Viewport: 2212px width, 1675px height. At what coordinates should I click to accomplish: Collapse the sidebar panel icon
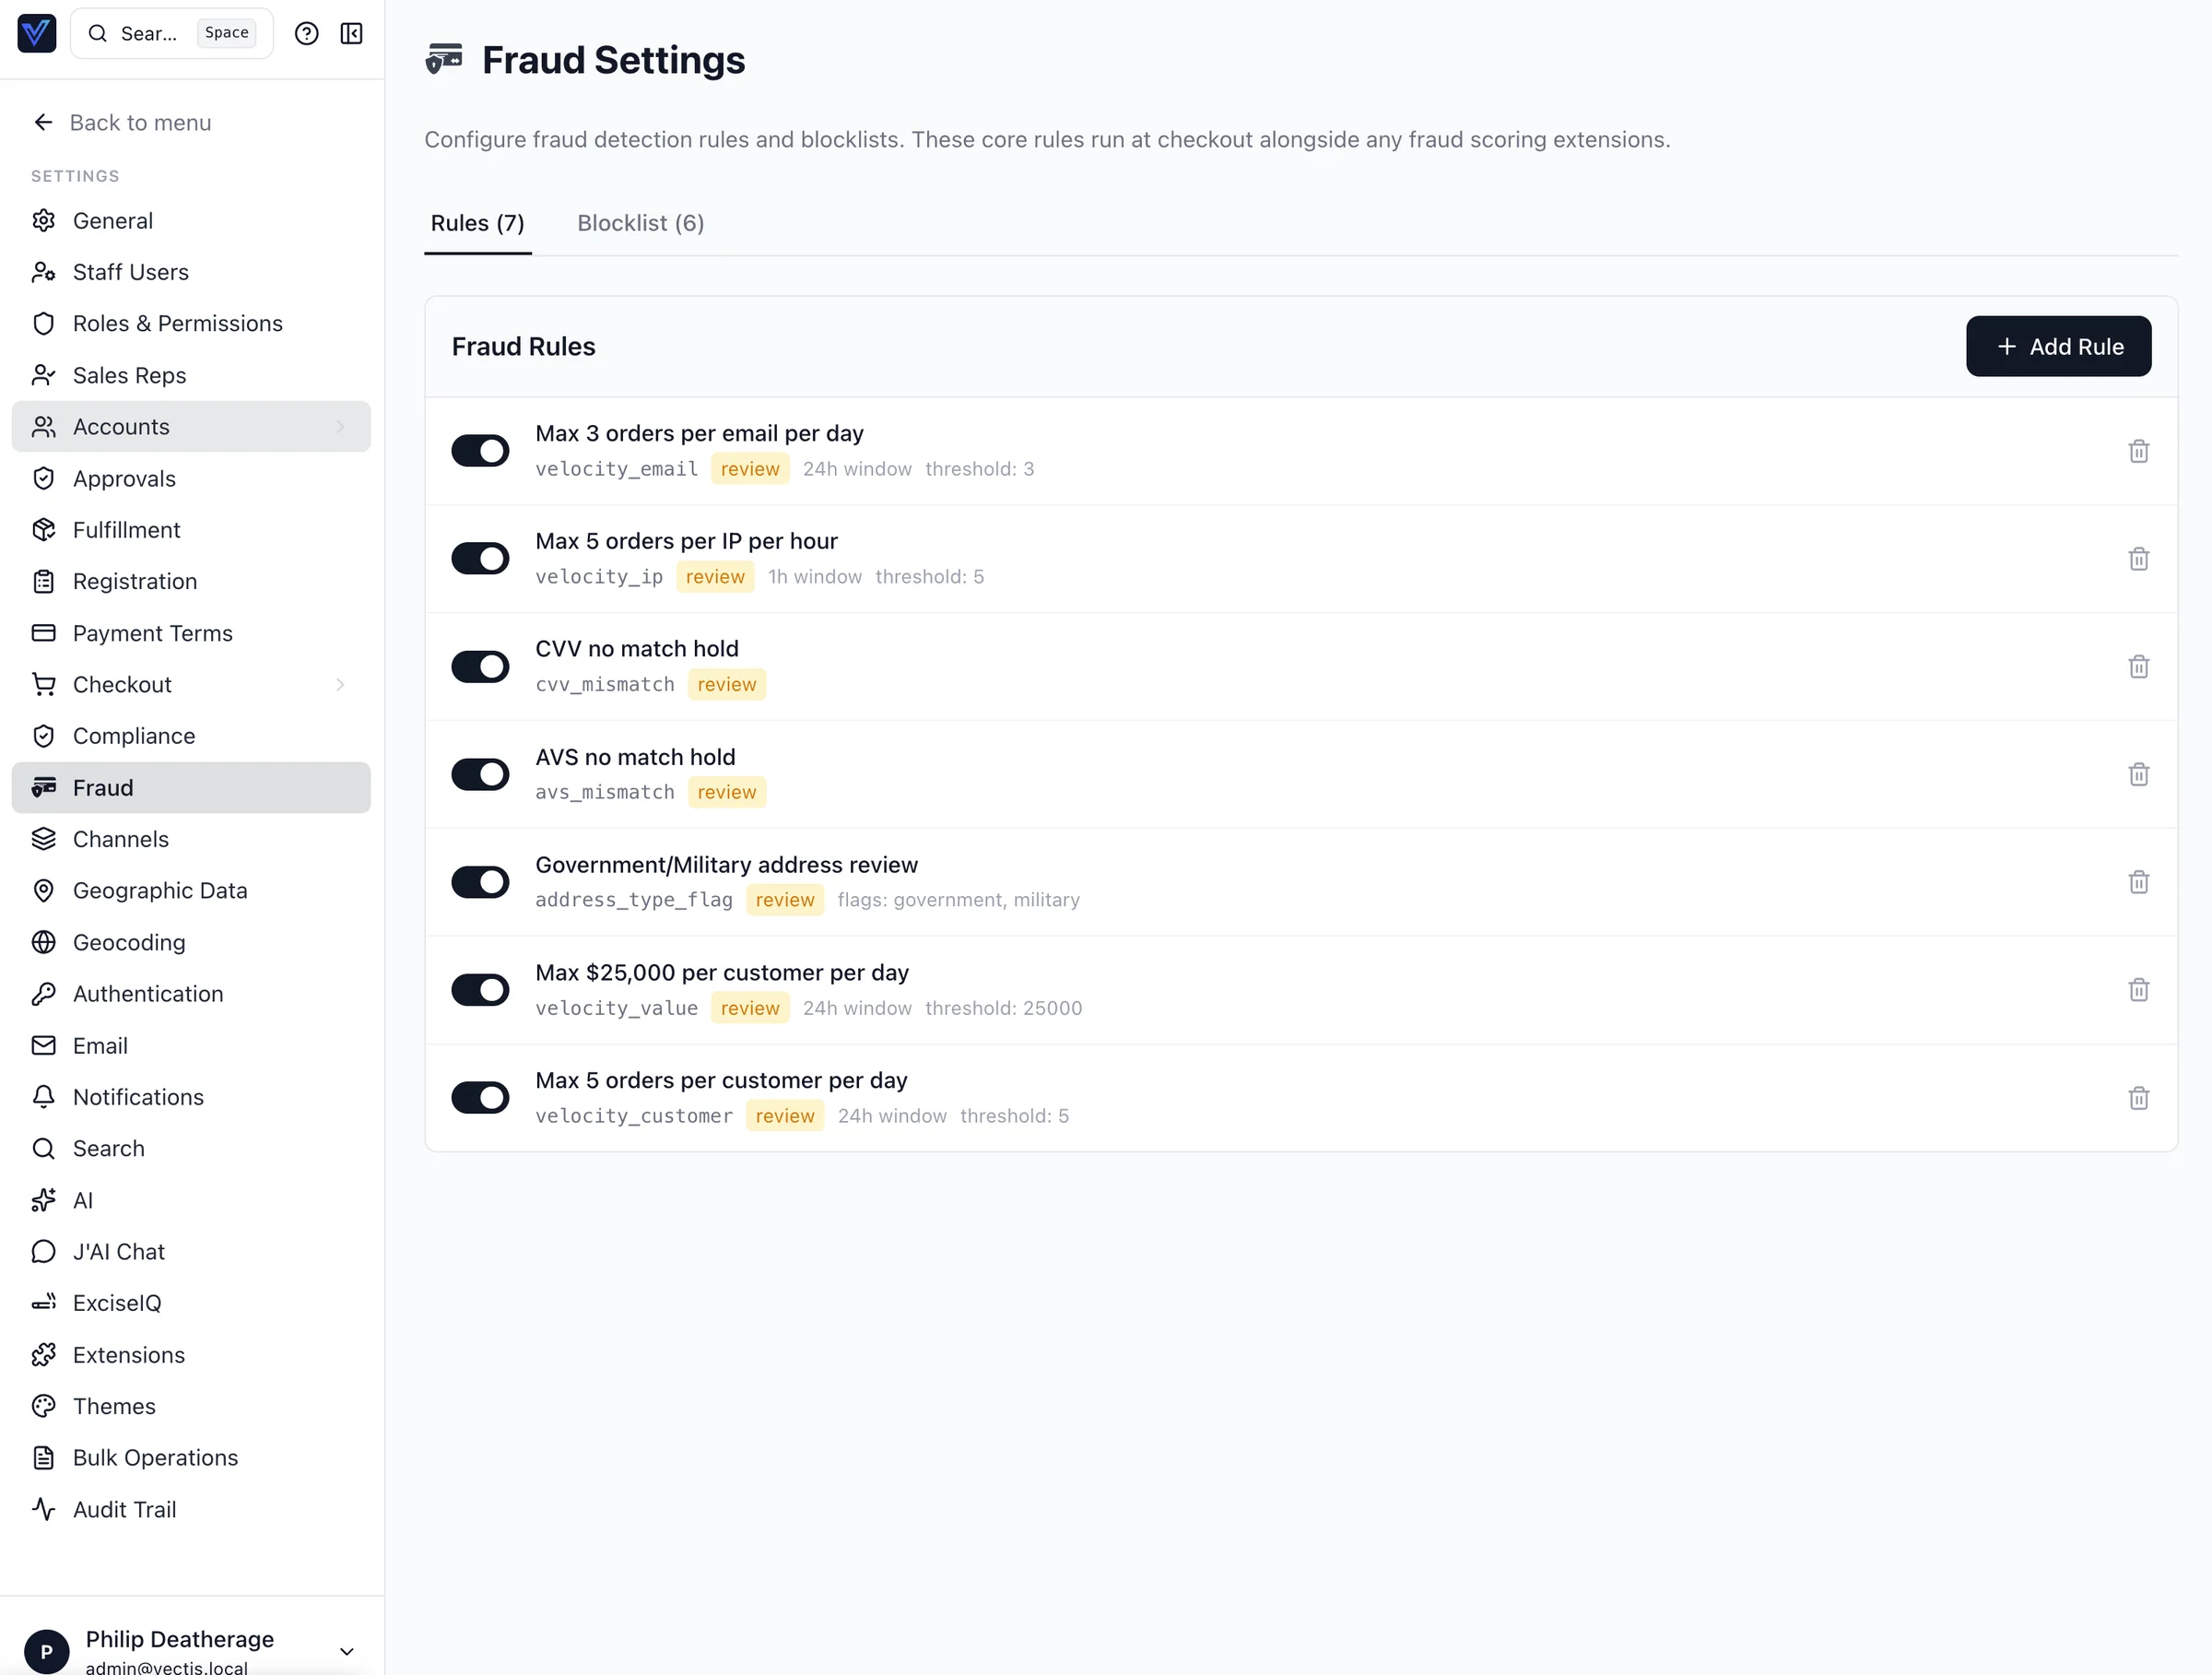[x=351, y=34]
